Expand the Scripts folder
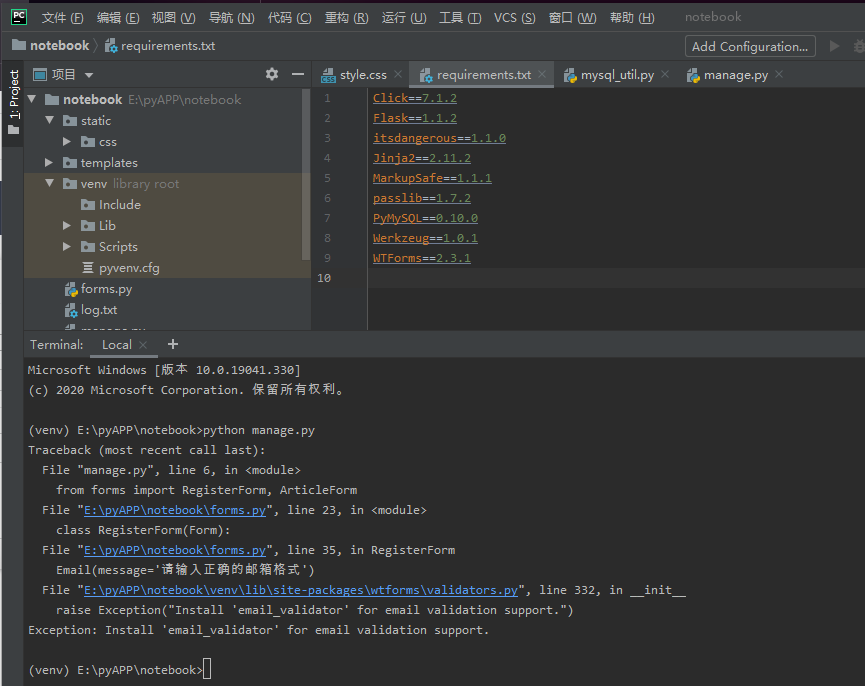 pos(68,247)
